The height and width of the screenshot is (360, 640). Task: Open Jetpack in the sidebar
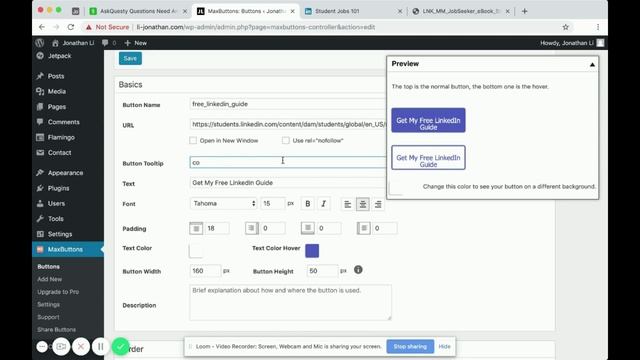point(59,56)
